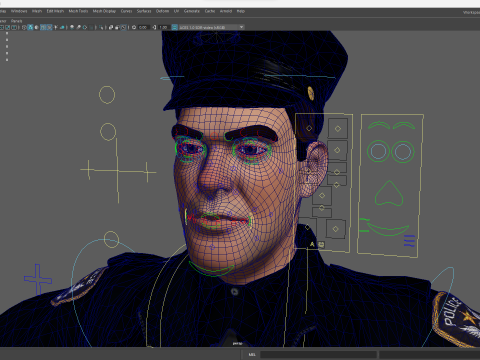This screenshot has height=360, width=480.
Task: Open the Edit Mesh menu
Action: pos(55,11)
